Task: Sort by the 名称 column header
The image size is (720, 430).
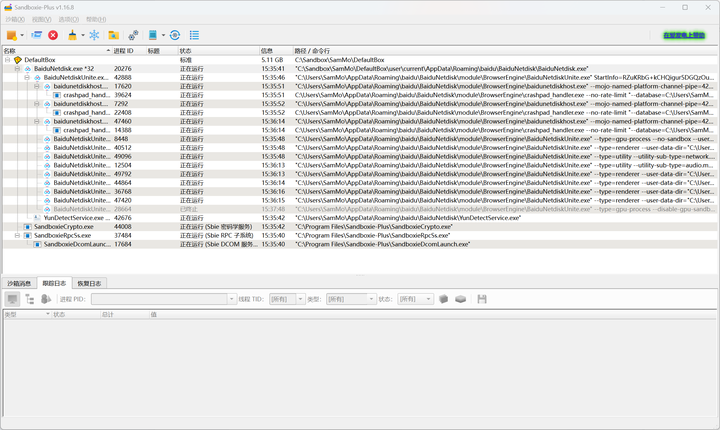Action: point(57,51)
